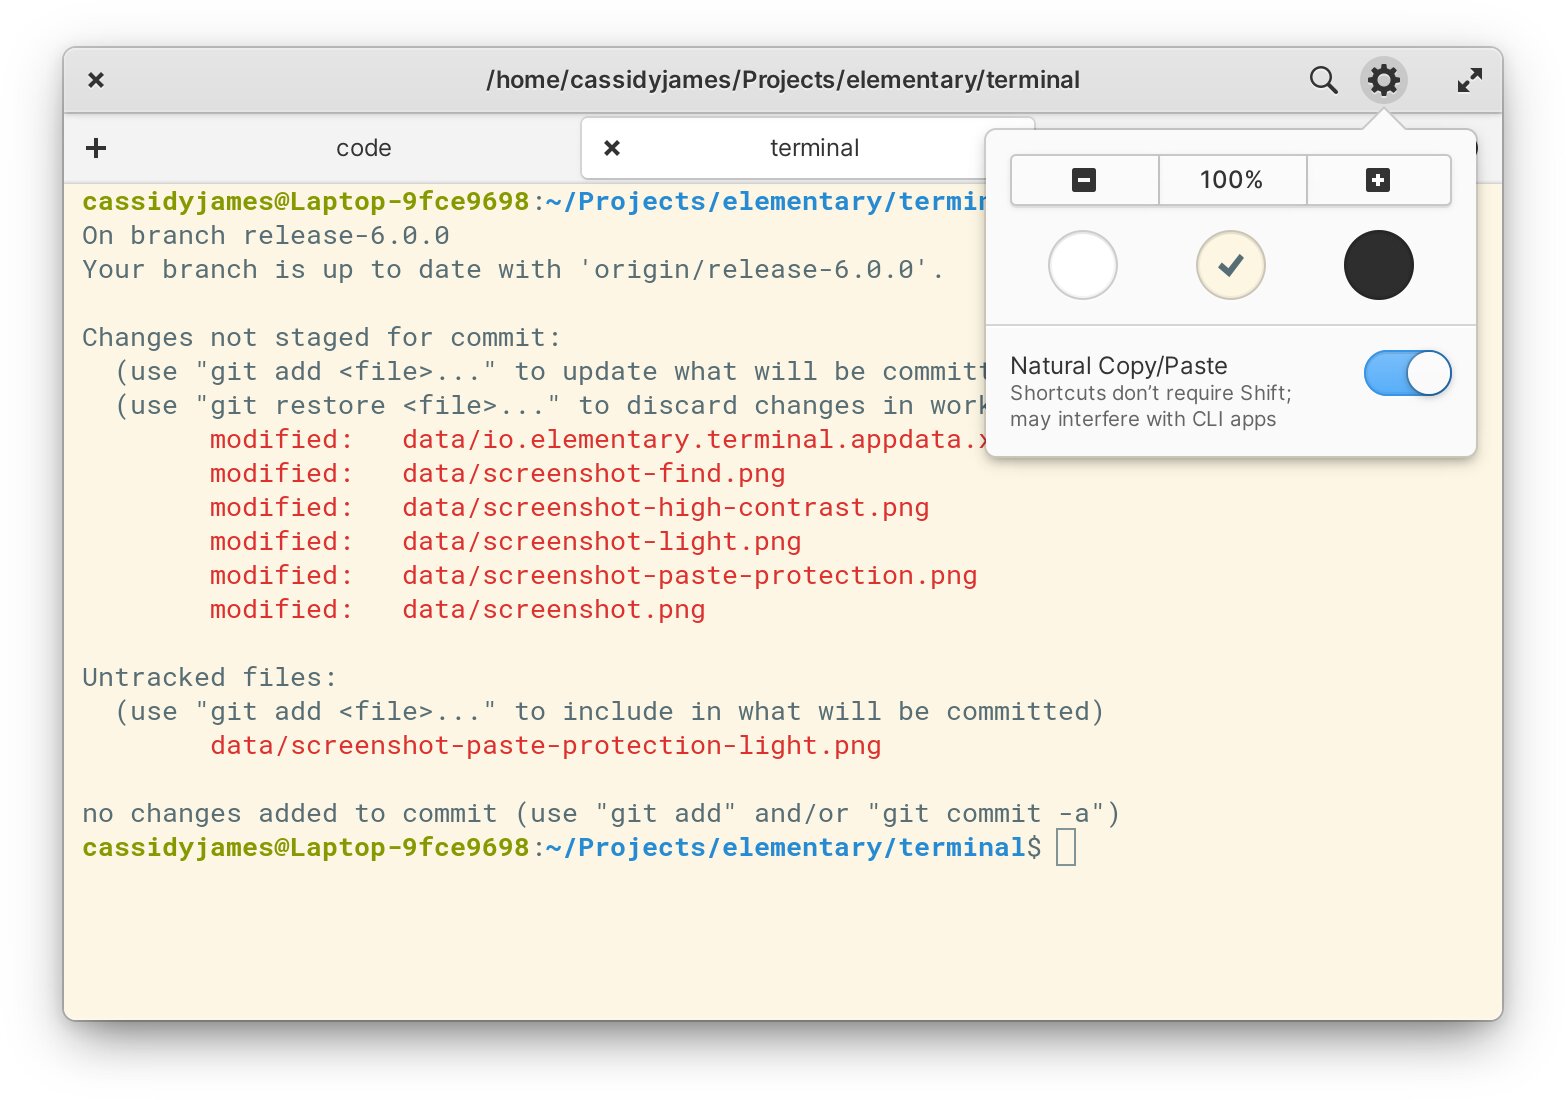
Task: Close the "terminal" tab
Action: pos(612,148)
